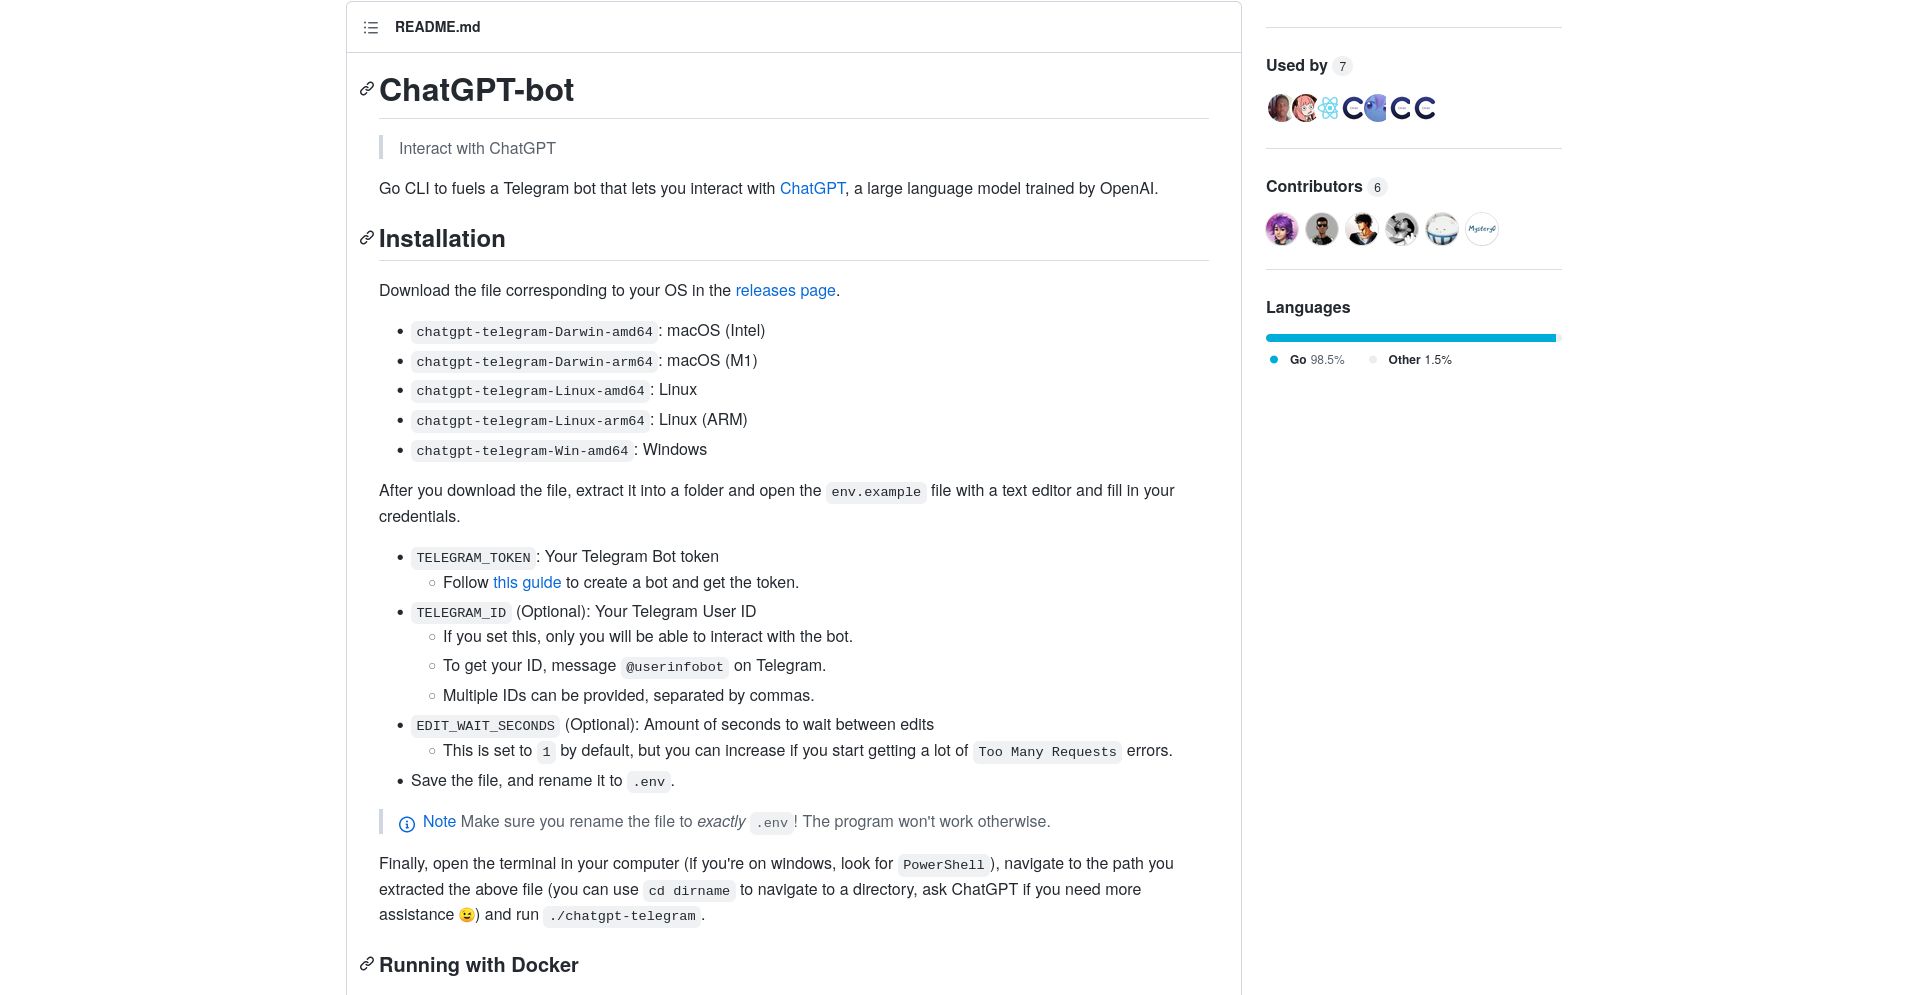Open fifth contributor avatar with helmet
The height and width of the screenshot is (995, 1920).
coord(1442,229)
